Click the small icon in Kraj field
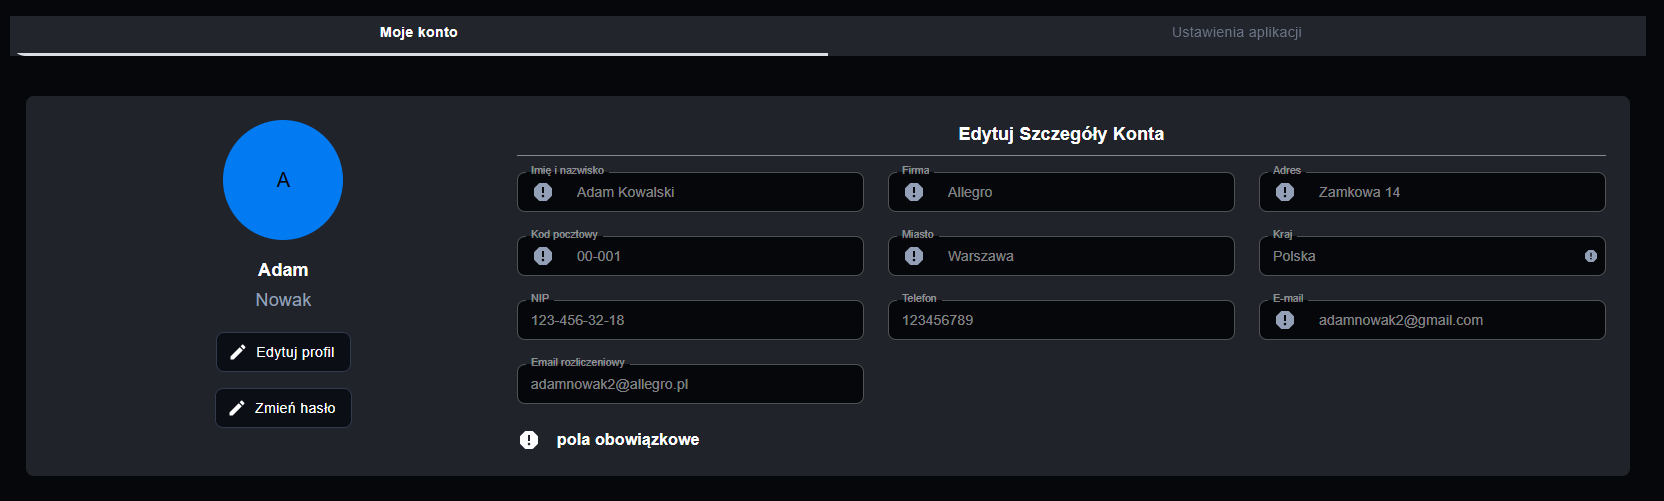This screenshot has height=501, width=1664. pos(1590,256)
